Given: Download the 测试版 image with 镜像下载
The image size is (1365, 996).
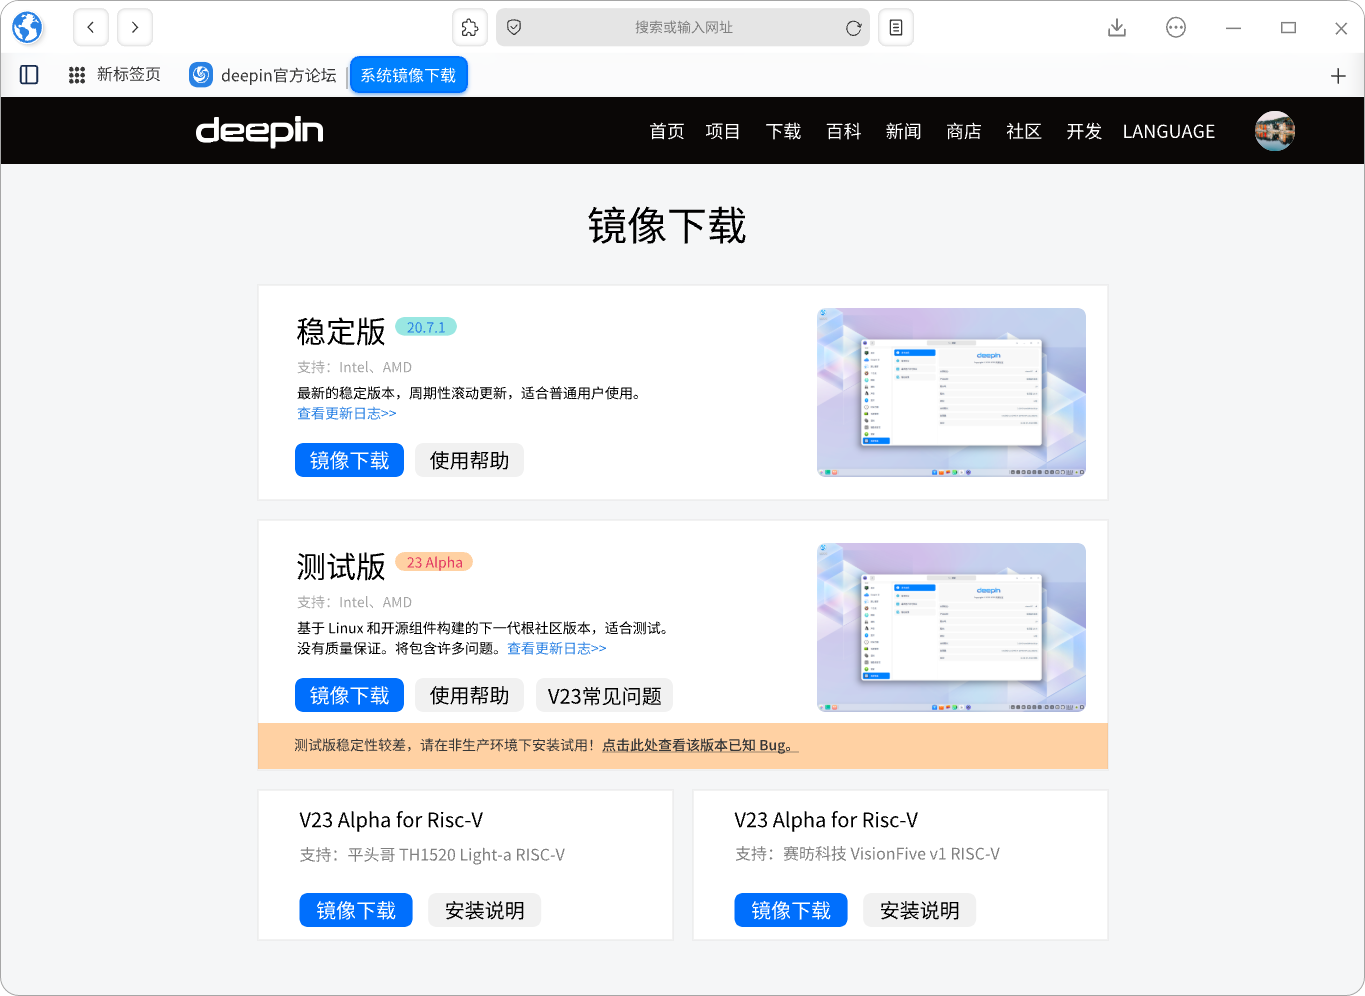Looking at the screenshot, I should click(x=349, y=695).
